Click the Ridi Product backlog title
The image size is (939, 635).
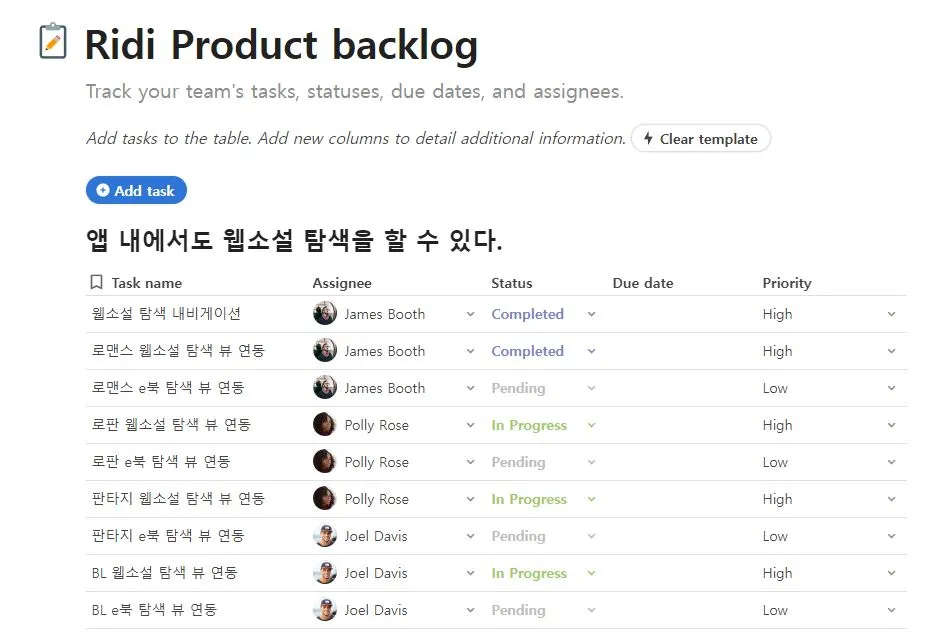tap(281, 44)
